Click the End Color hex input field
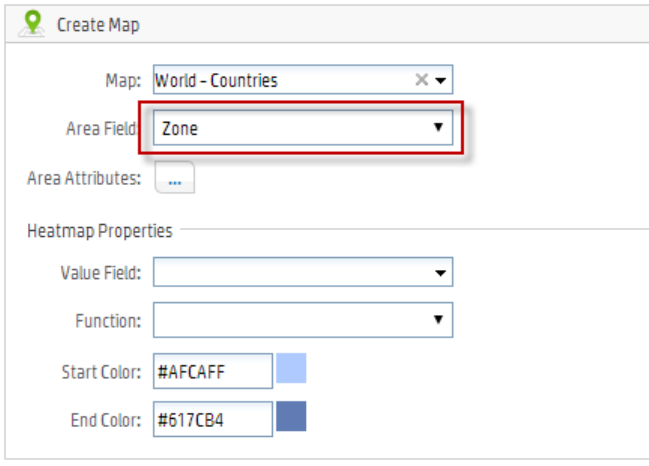The width and height of the screenshot is (649, 466). tap(213, 419)
